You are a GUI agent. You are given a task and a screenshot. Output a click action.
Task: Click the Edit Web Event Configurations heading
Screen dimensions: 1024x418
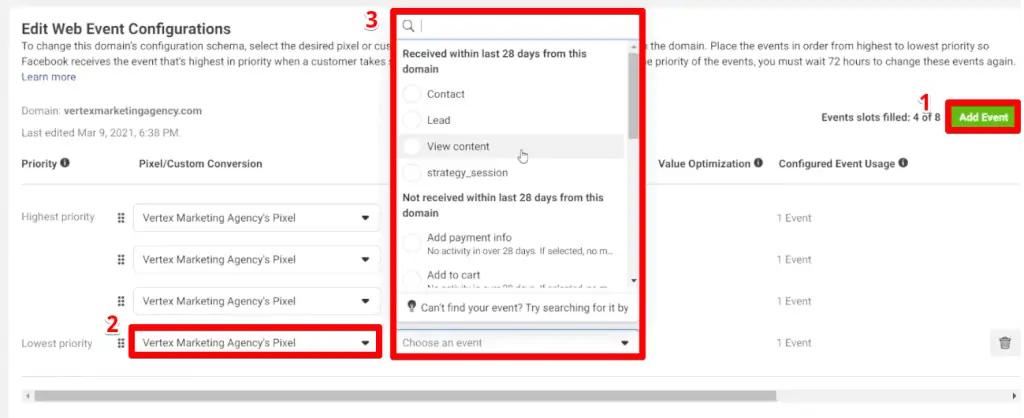[126, 29]
